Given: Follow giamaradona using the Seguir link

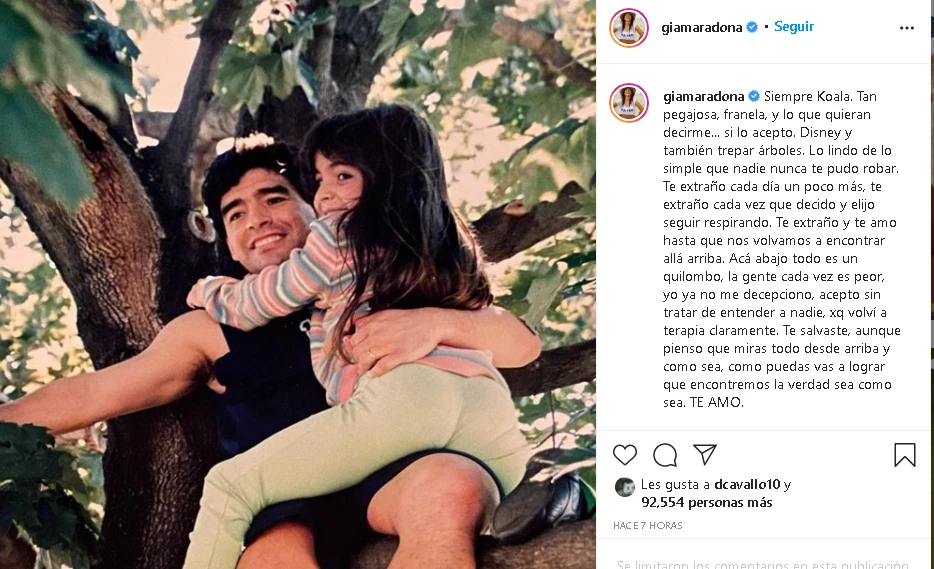Looking at the screenshot, I should pos(793,27).
